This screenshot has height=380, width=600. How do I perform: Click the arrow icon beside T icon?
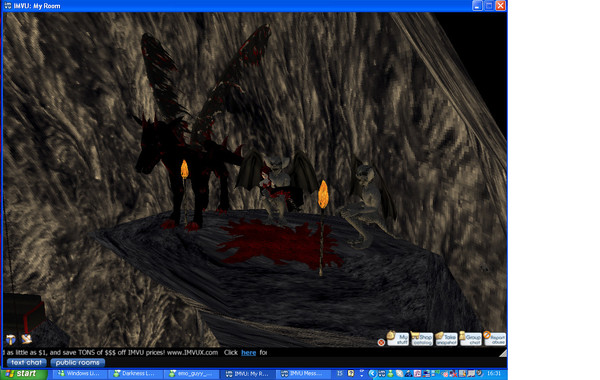tap(26, 339)
